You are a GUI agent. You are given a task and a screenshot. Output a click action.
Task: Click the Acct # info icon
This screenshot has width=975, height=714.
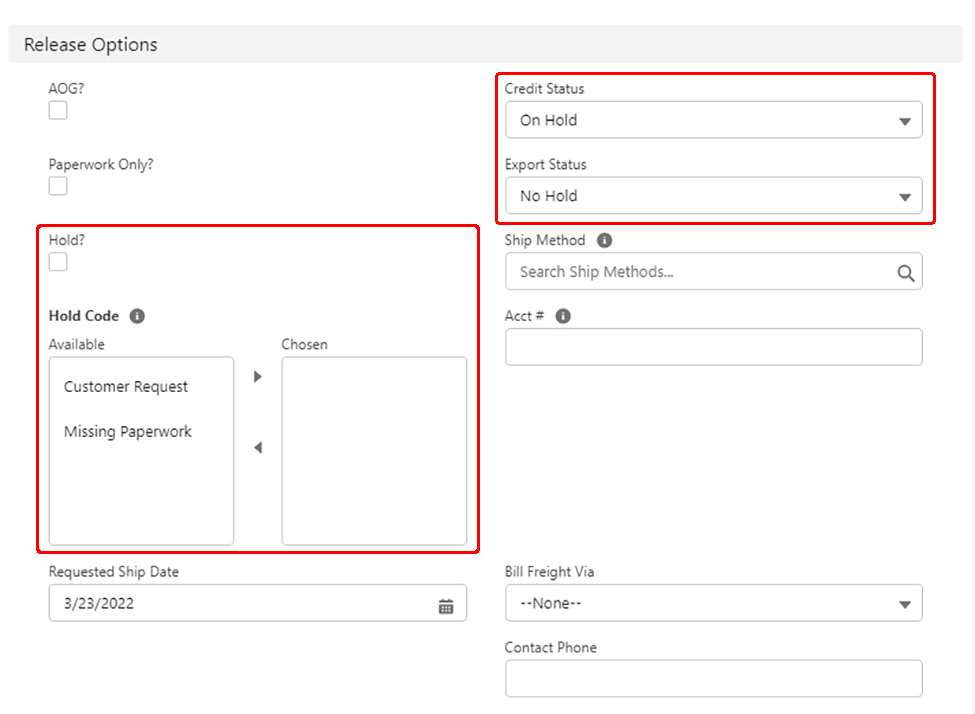[563, 316]
